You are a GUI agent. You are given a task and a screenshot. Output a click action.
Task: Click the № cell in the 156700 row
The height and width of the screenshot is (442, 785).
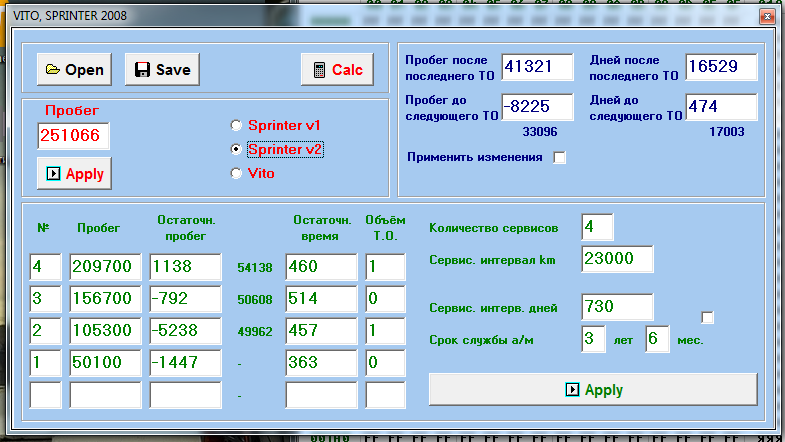pyautogui.click(x=45, y=299)
